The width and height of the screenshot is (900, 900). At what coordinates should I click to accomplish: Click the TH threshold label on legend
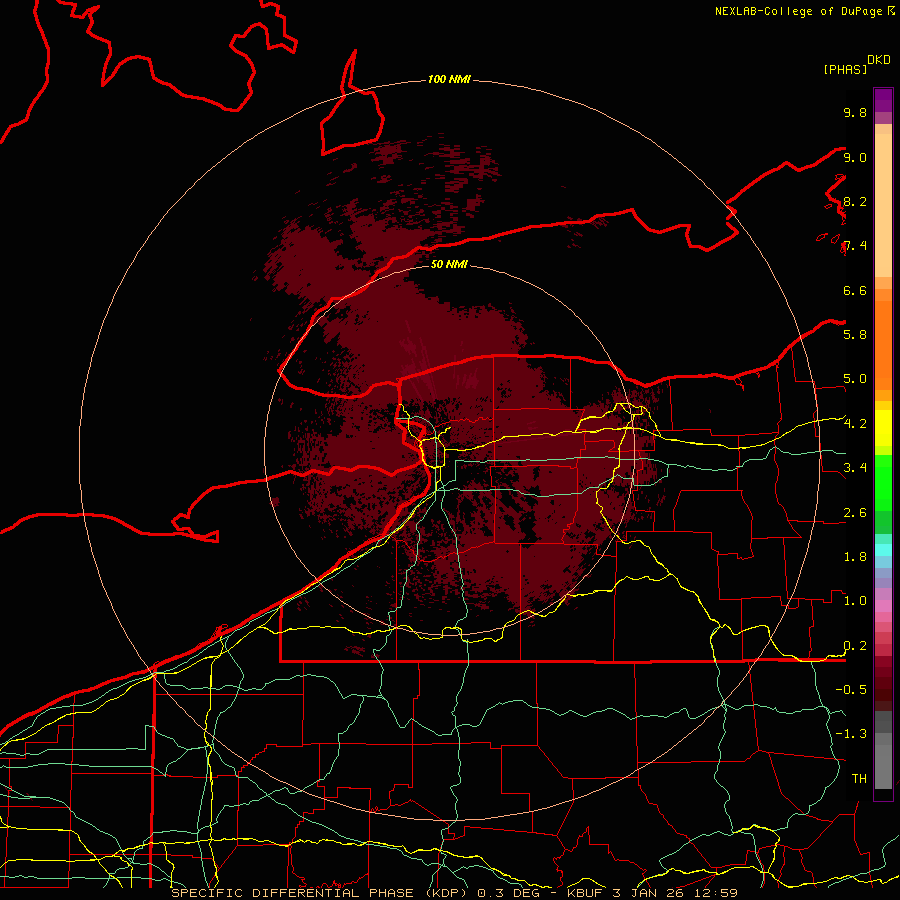(859, 779)
